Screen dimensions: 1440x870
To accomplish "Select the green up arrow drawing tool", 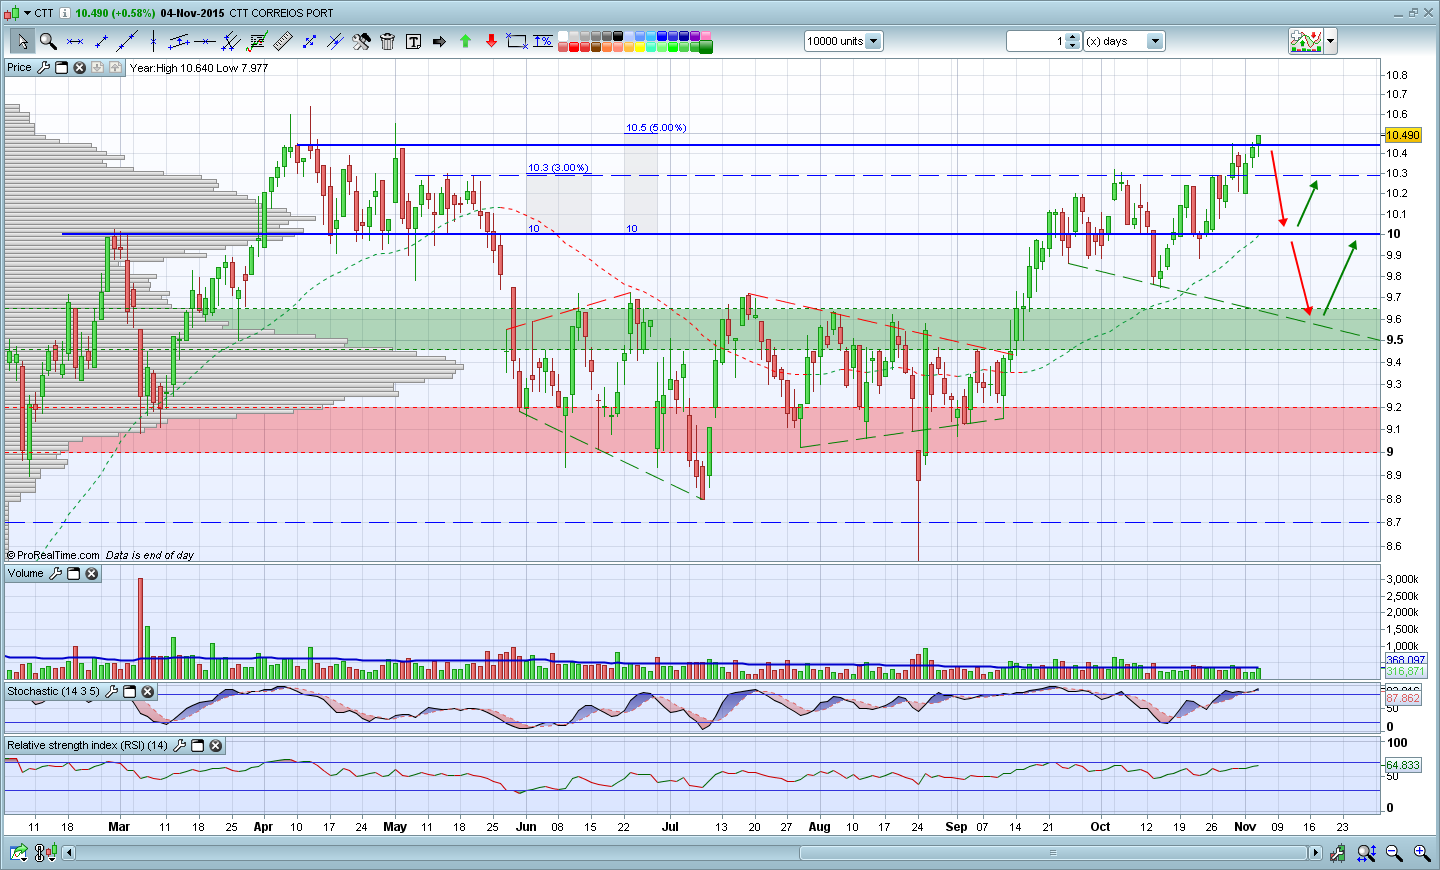I will point(465,41).
